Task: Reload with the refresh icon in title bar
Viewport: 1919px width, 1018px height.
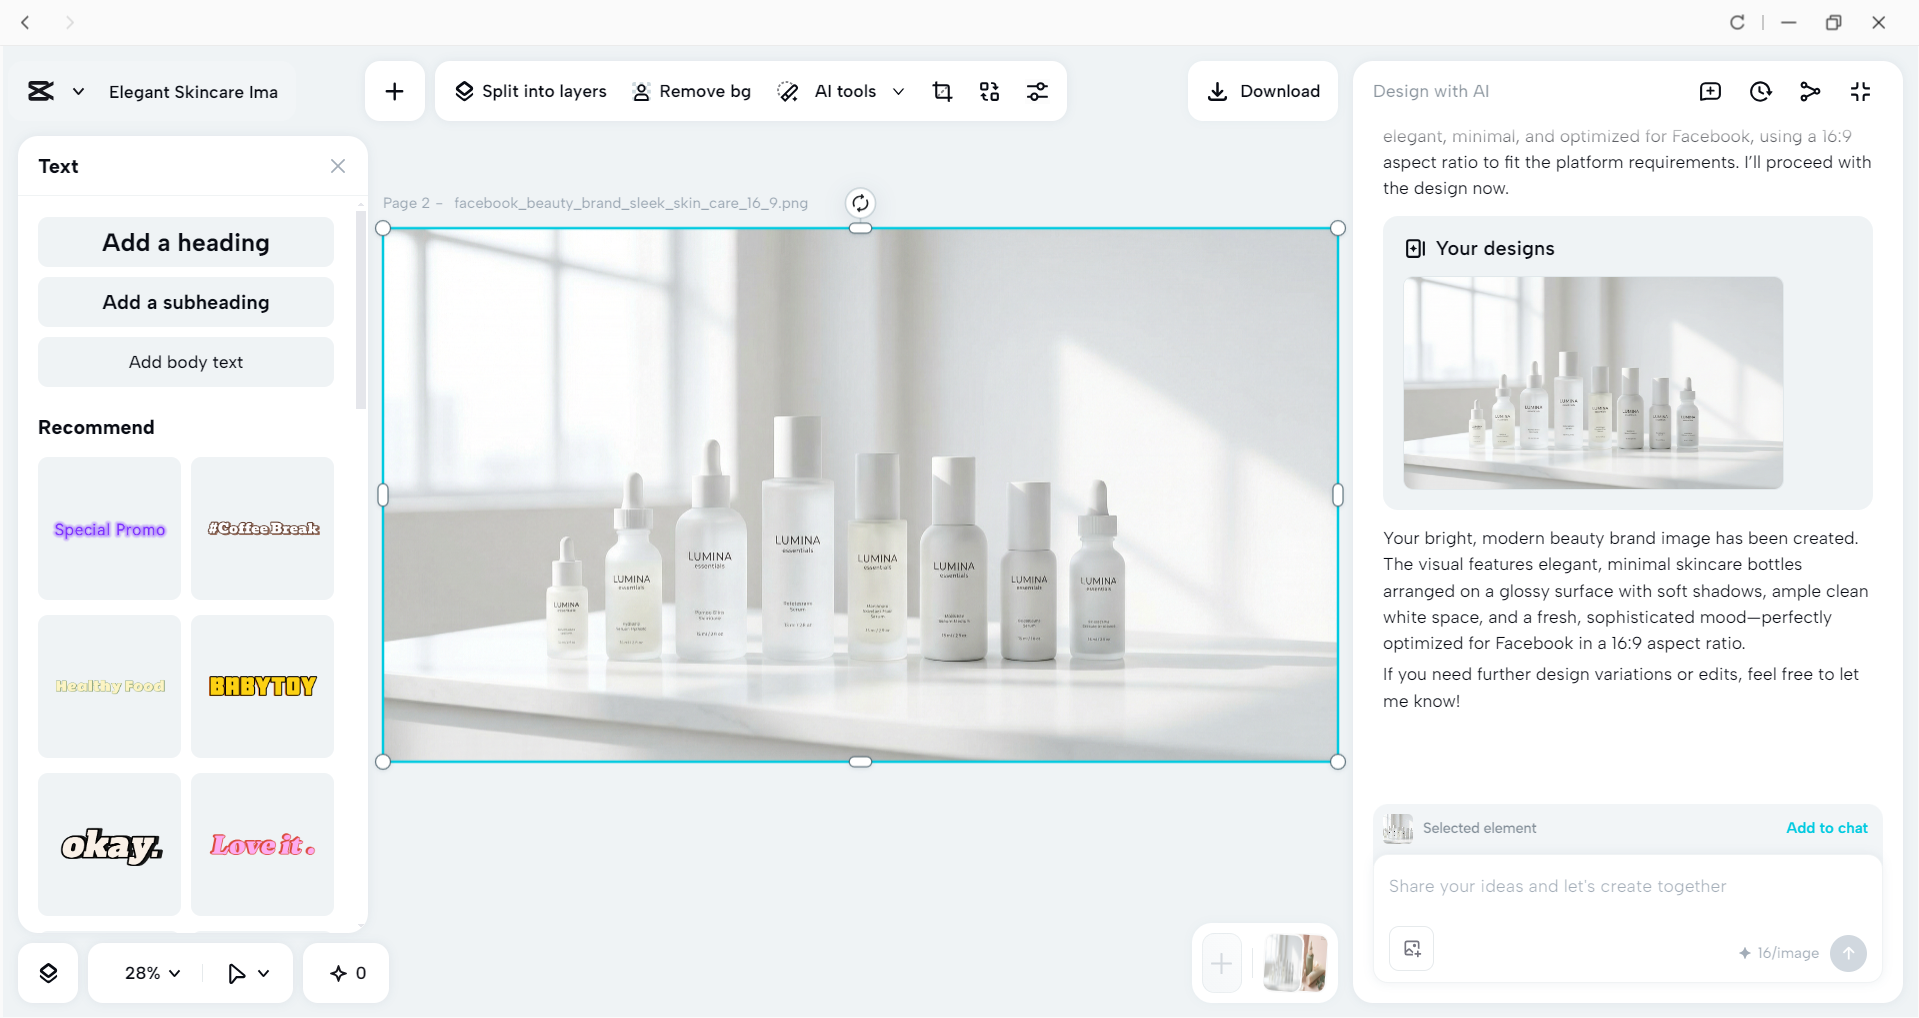Action: pyautogui.click(x=1737, y=22)
